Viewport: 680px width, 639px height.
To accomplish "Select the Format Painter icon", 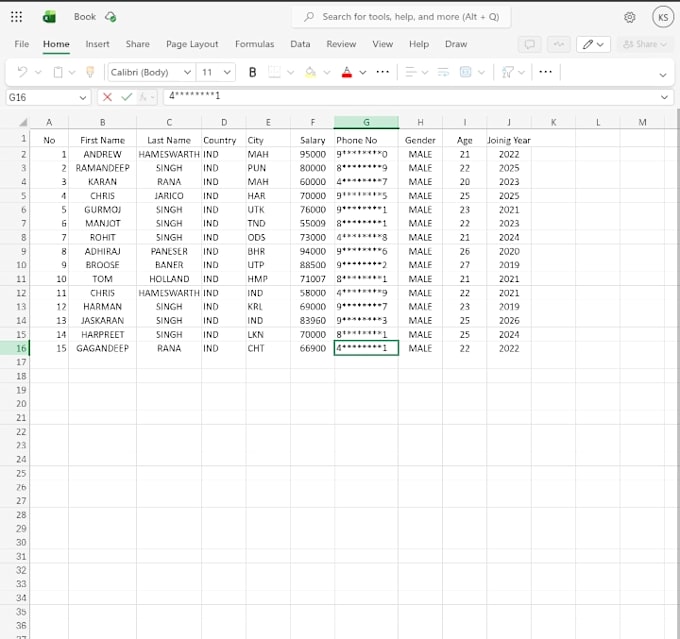I will 90,72.
